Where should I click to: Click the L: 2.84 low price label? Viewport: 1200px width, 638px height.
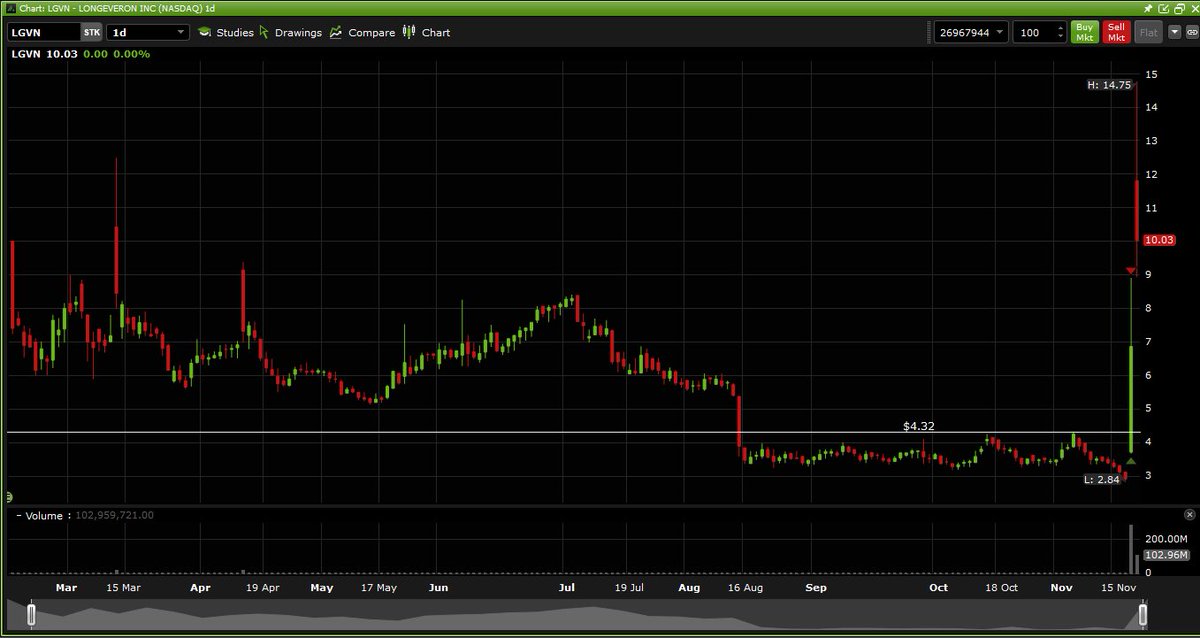pos(1102,480)
